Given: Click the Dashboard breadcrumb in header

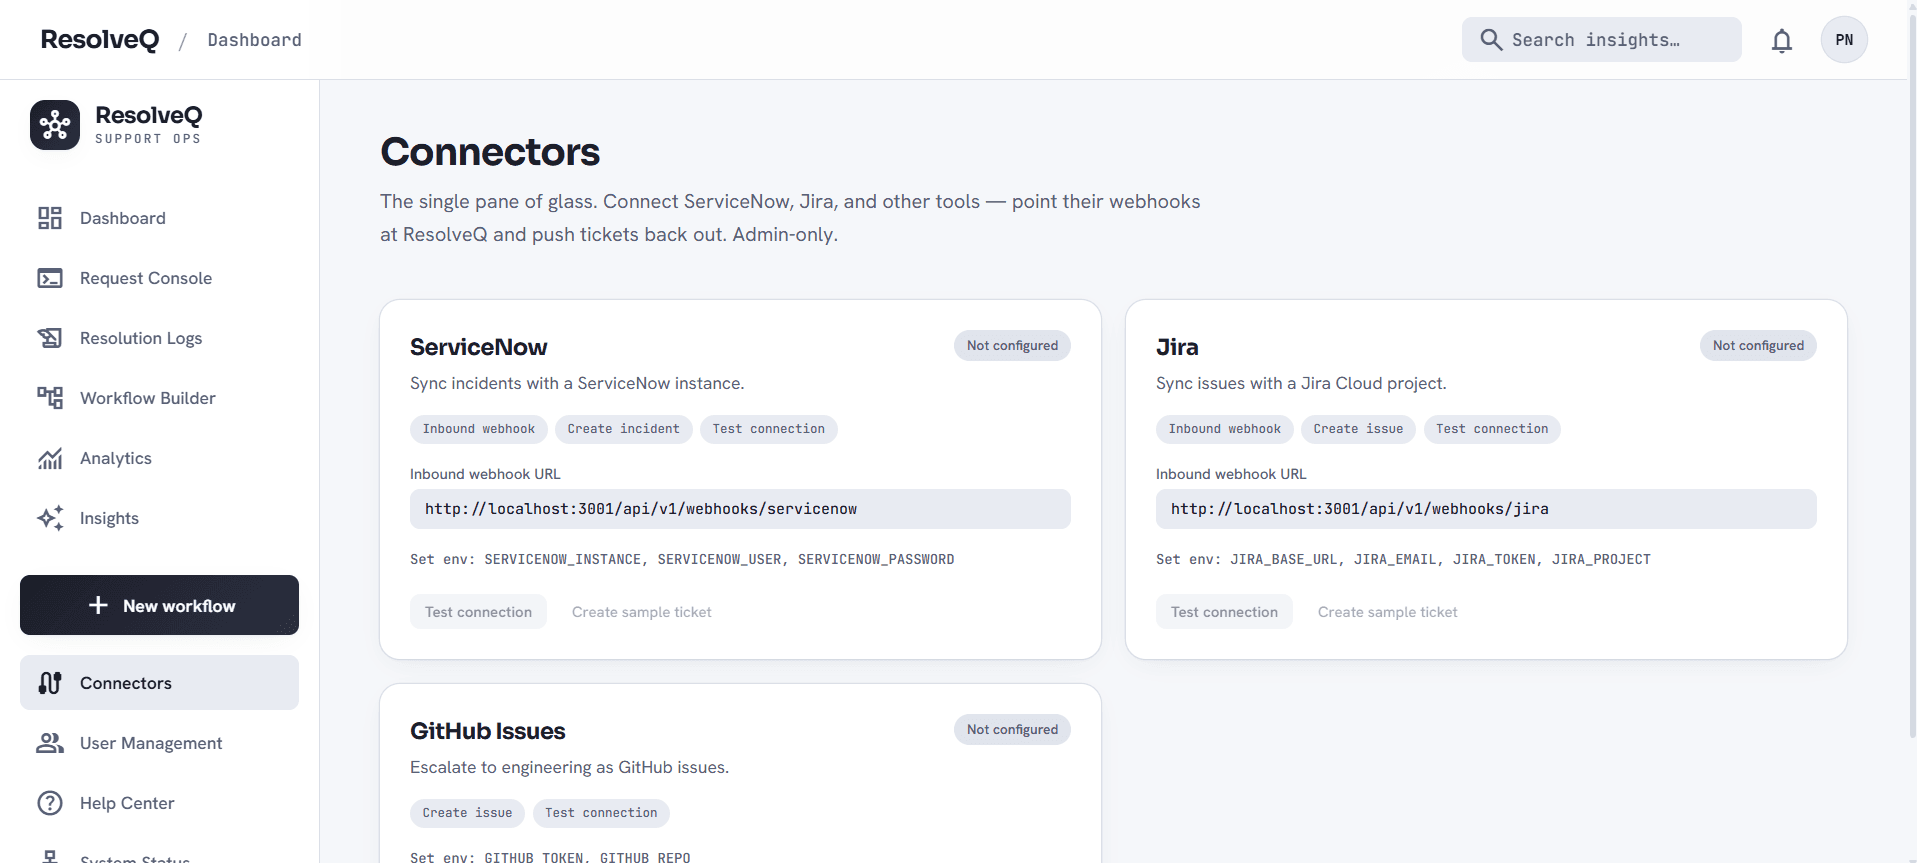Looking at the screenshot, I should [x=254, y=40].
